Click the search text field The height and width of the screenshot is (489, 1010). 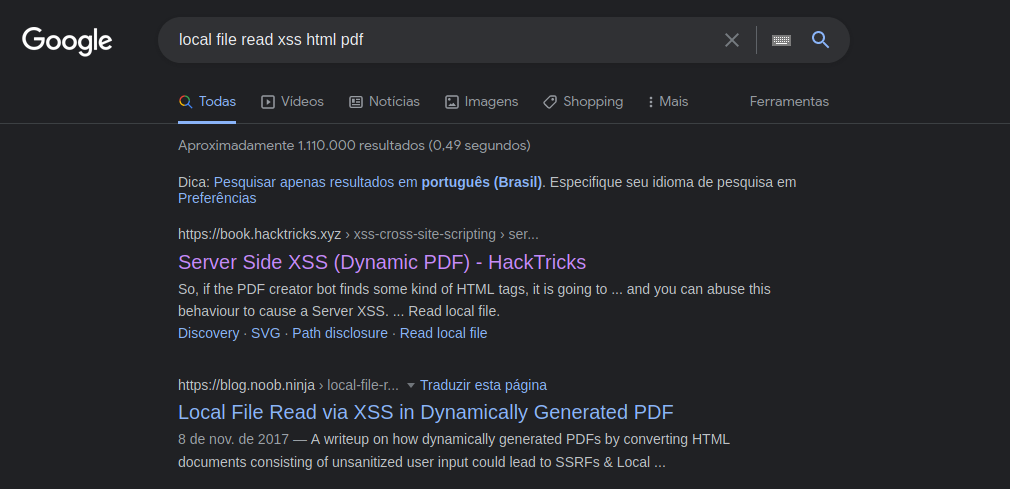click(x=444, y=40)
